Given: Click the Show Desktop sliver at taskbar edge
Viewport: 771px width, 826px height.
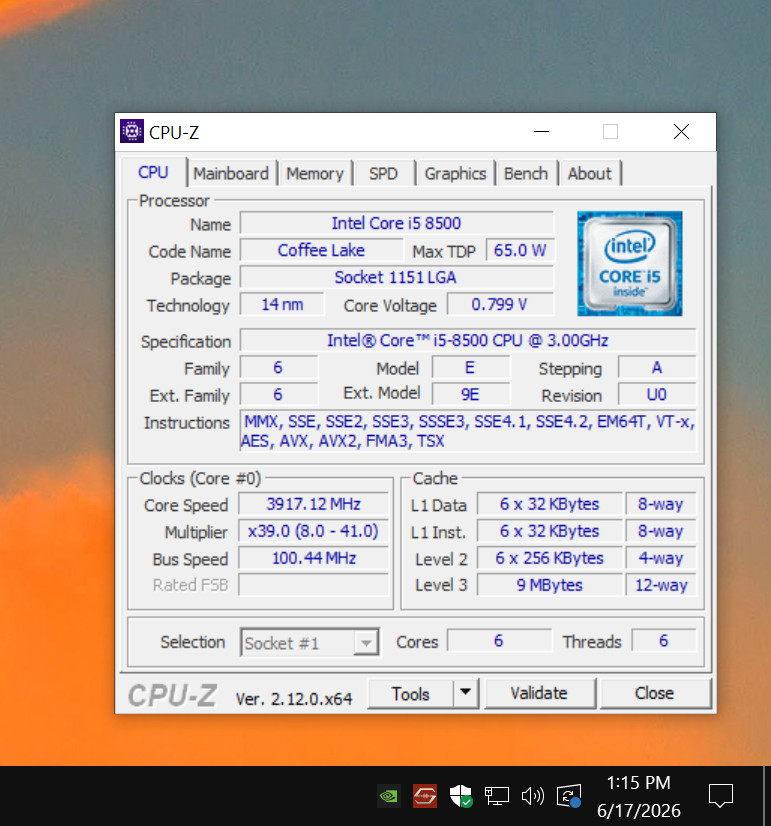Looking at the screenshot, I should pos(767,796).
